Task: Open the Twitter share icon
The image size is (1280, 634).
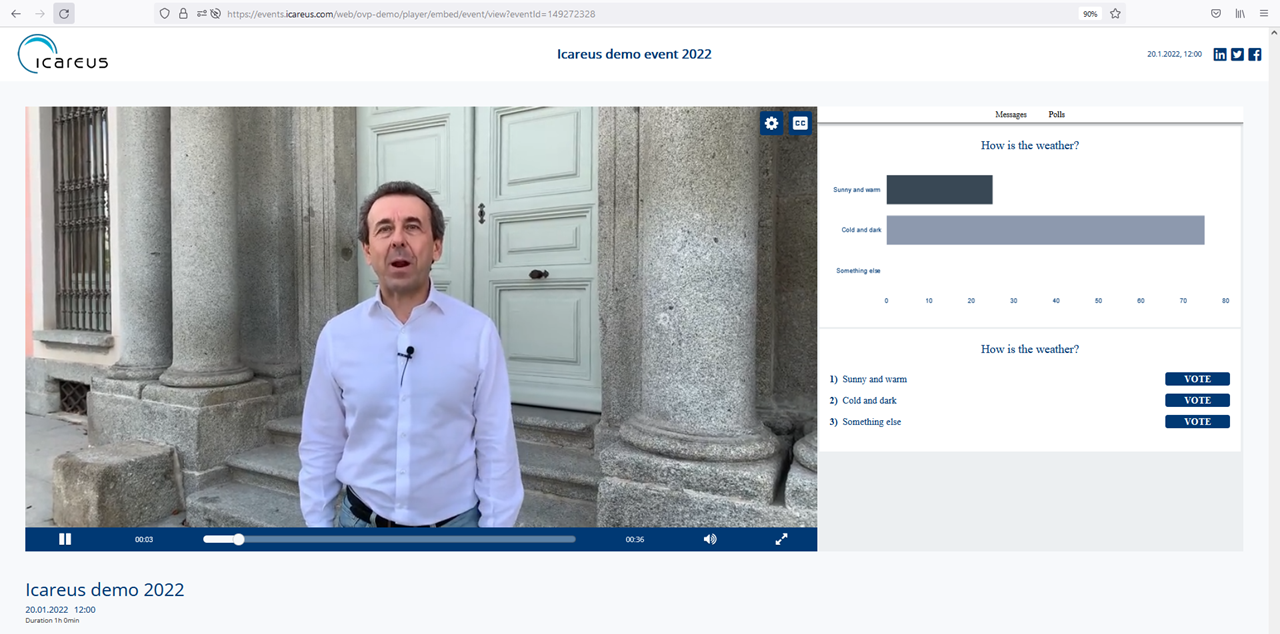Action: click(x=1237, y=54)
